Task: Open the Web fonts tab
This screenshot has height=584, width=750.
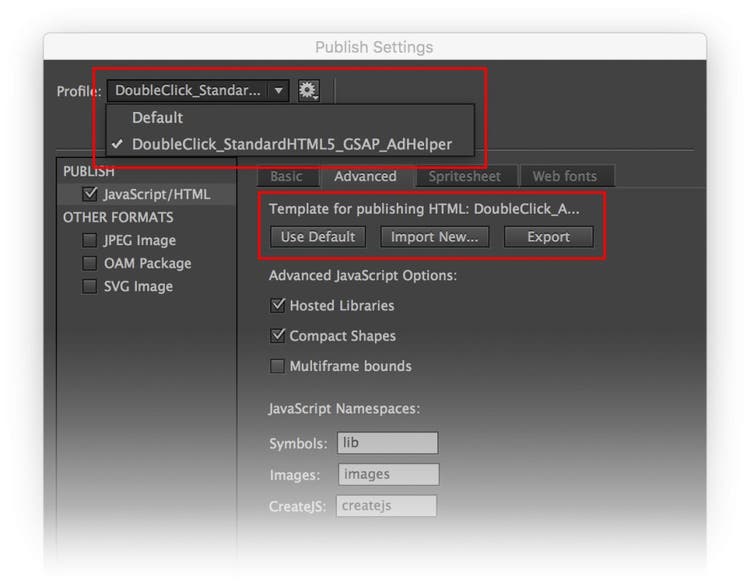Action: [564, 177]
